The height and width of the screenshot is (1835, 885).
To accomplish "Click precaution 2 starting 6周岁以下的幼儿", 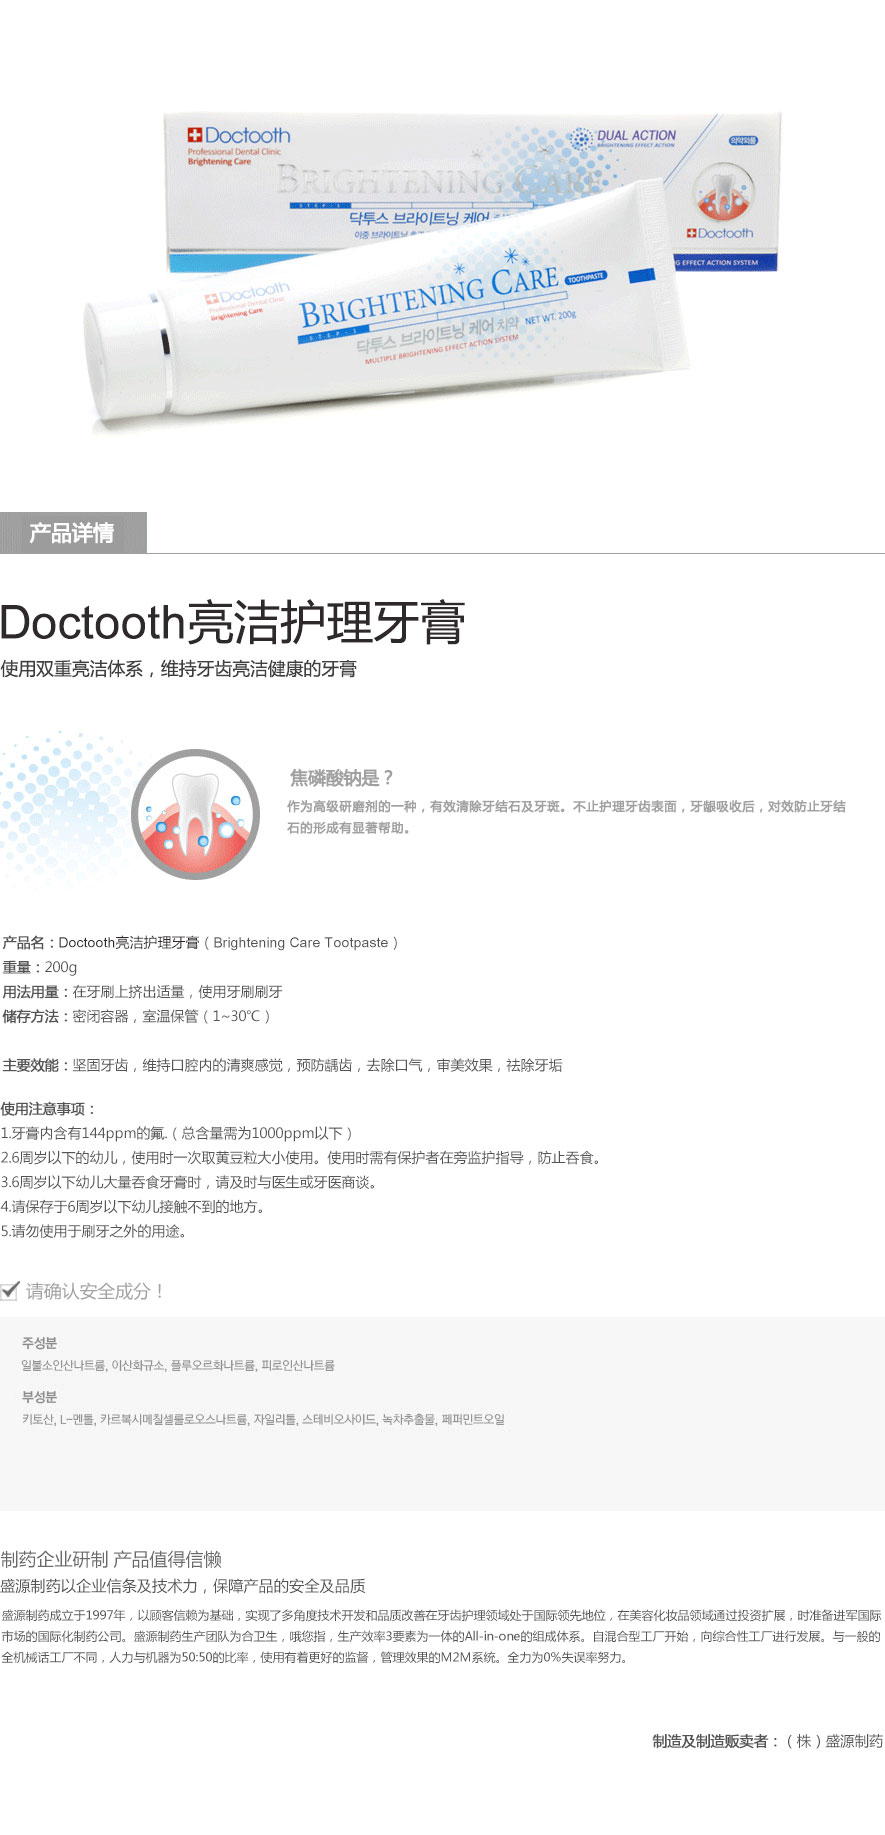I will click(303, 1158).
